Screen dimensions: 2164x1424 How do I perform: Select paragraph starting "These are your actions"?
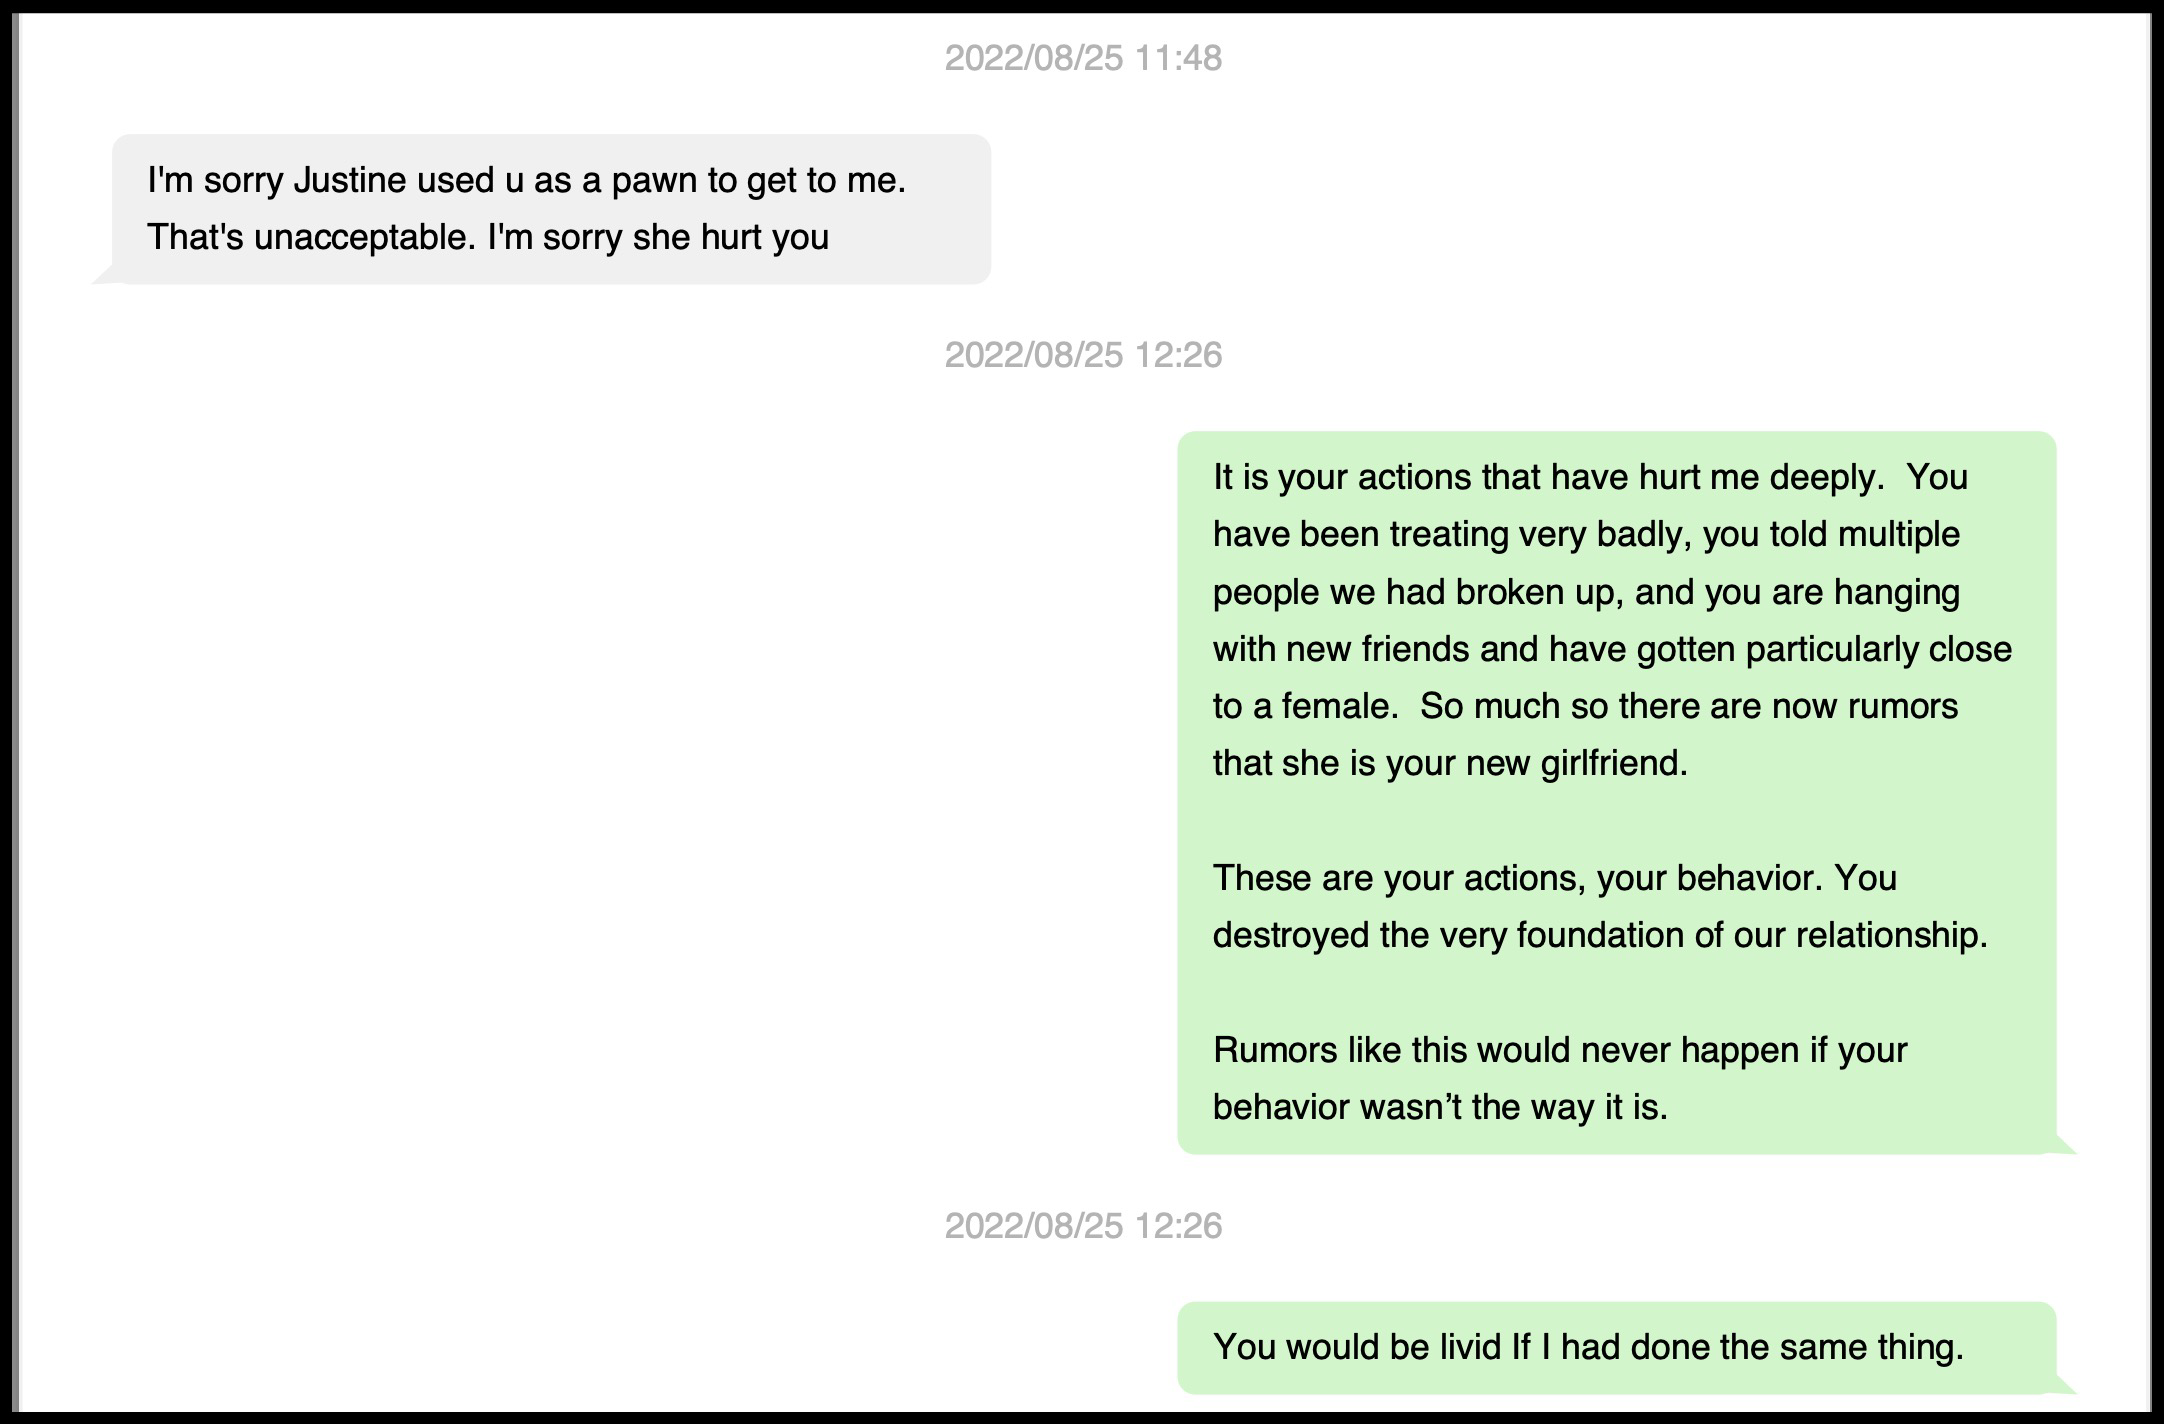(1600, 907)
